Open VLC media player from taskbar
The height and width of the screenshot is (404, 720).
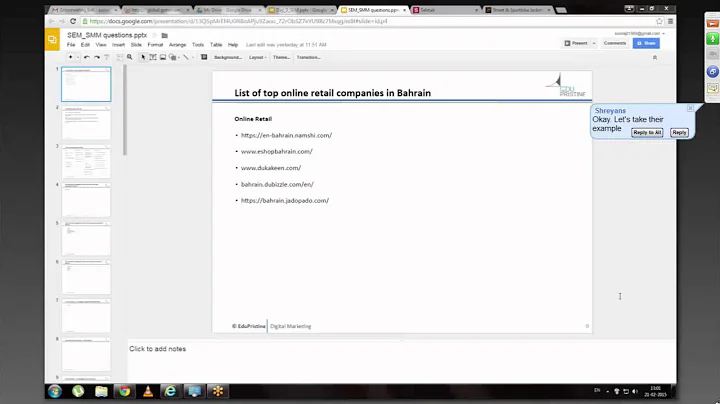[148, 391]
